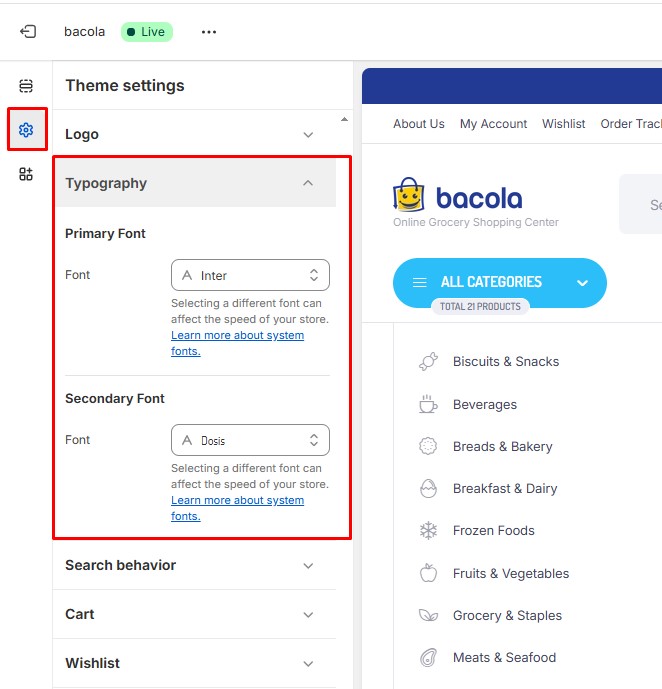Viewport: 662px width, 689px height.
Task: Expand the Cart settings section
Action: [x=196, y=614]
